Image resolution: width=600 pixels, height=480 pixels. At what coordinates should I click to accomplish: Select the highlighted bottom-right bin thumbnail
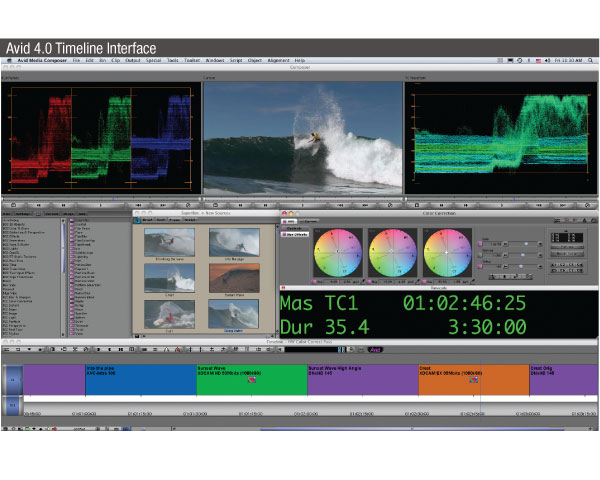[x=233, y=314]
